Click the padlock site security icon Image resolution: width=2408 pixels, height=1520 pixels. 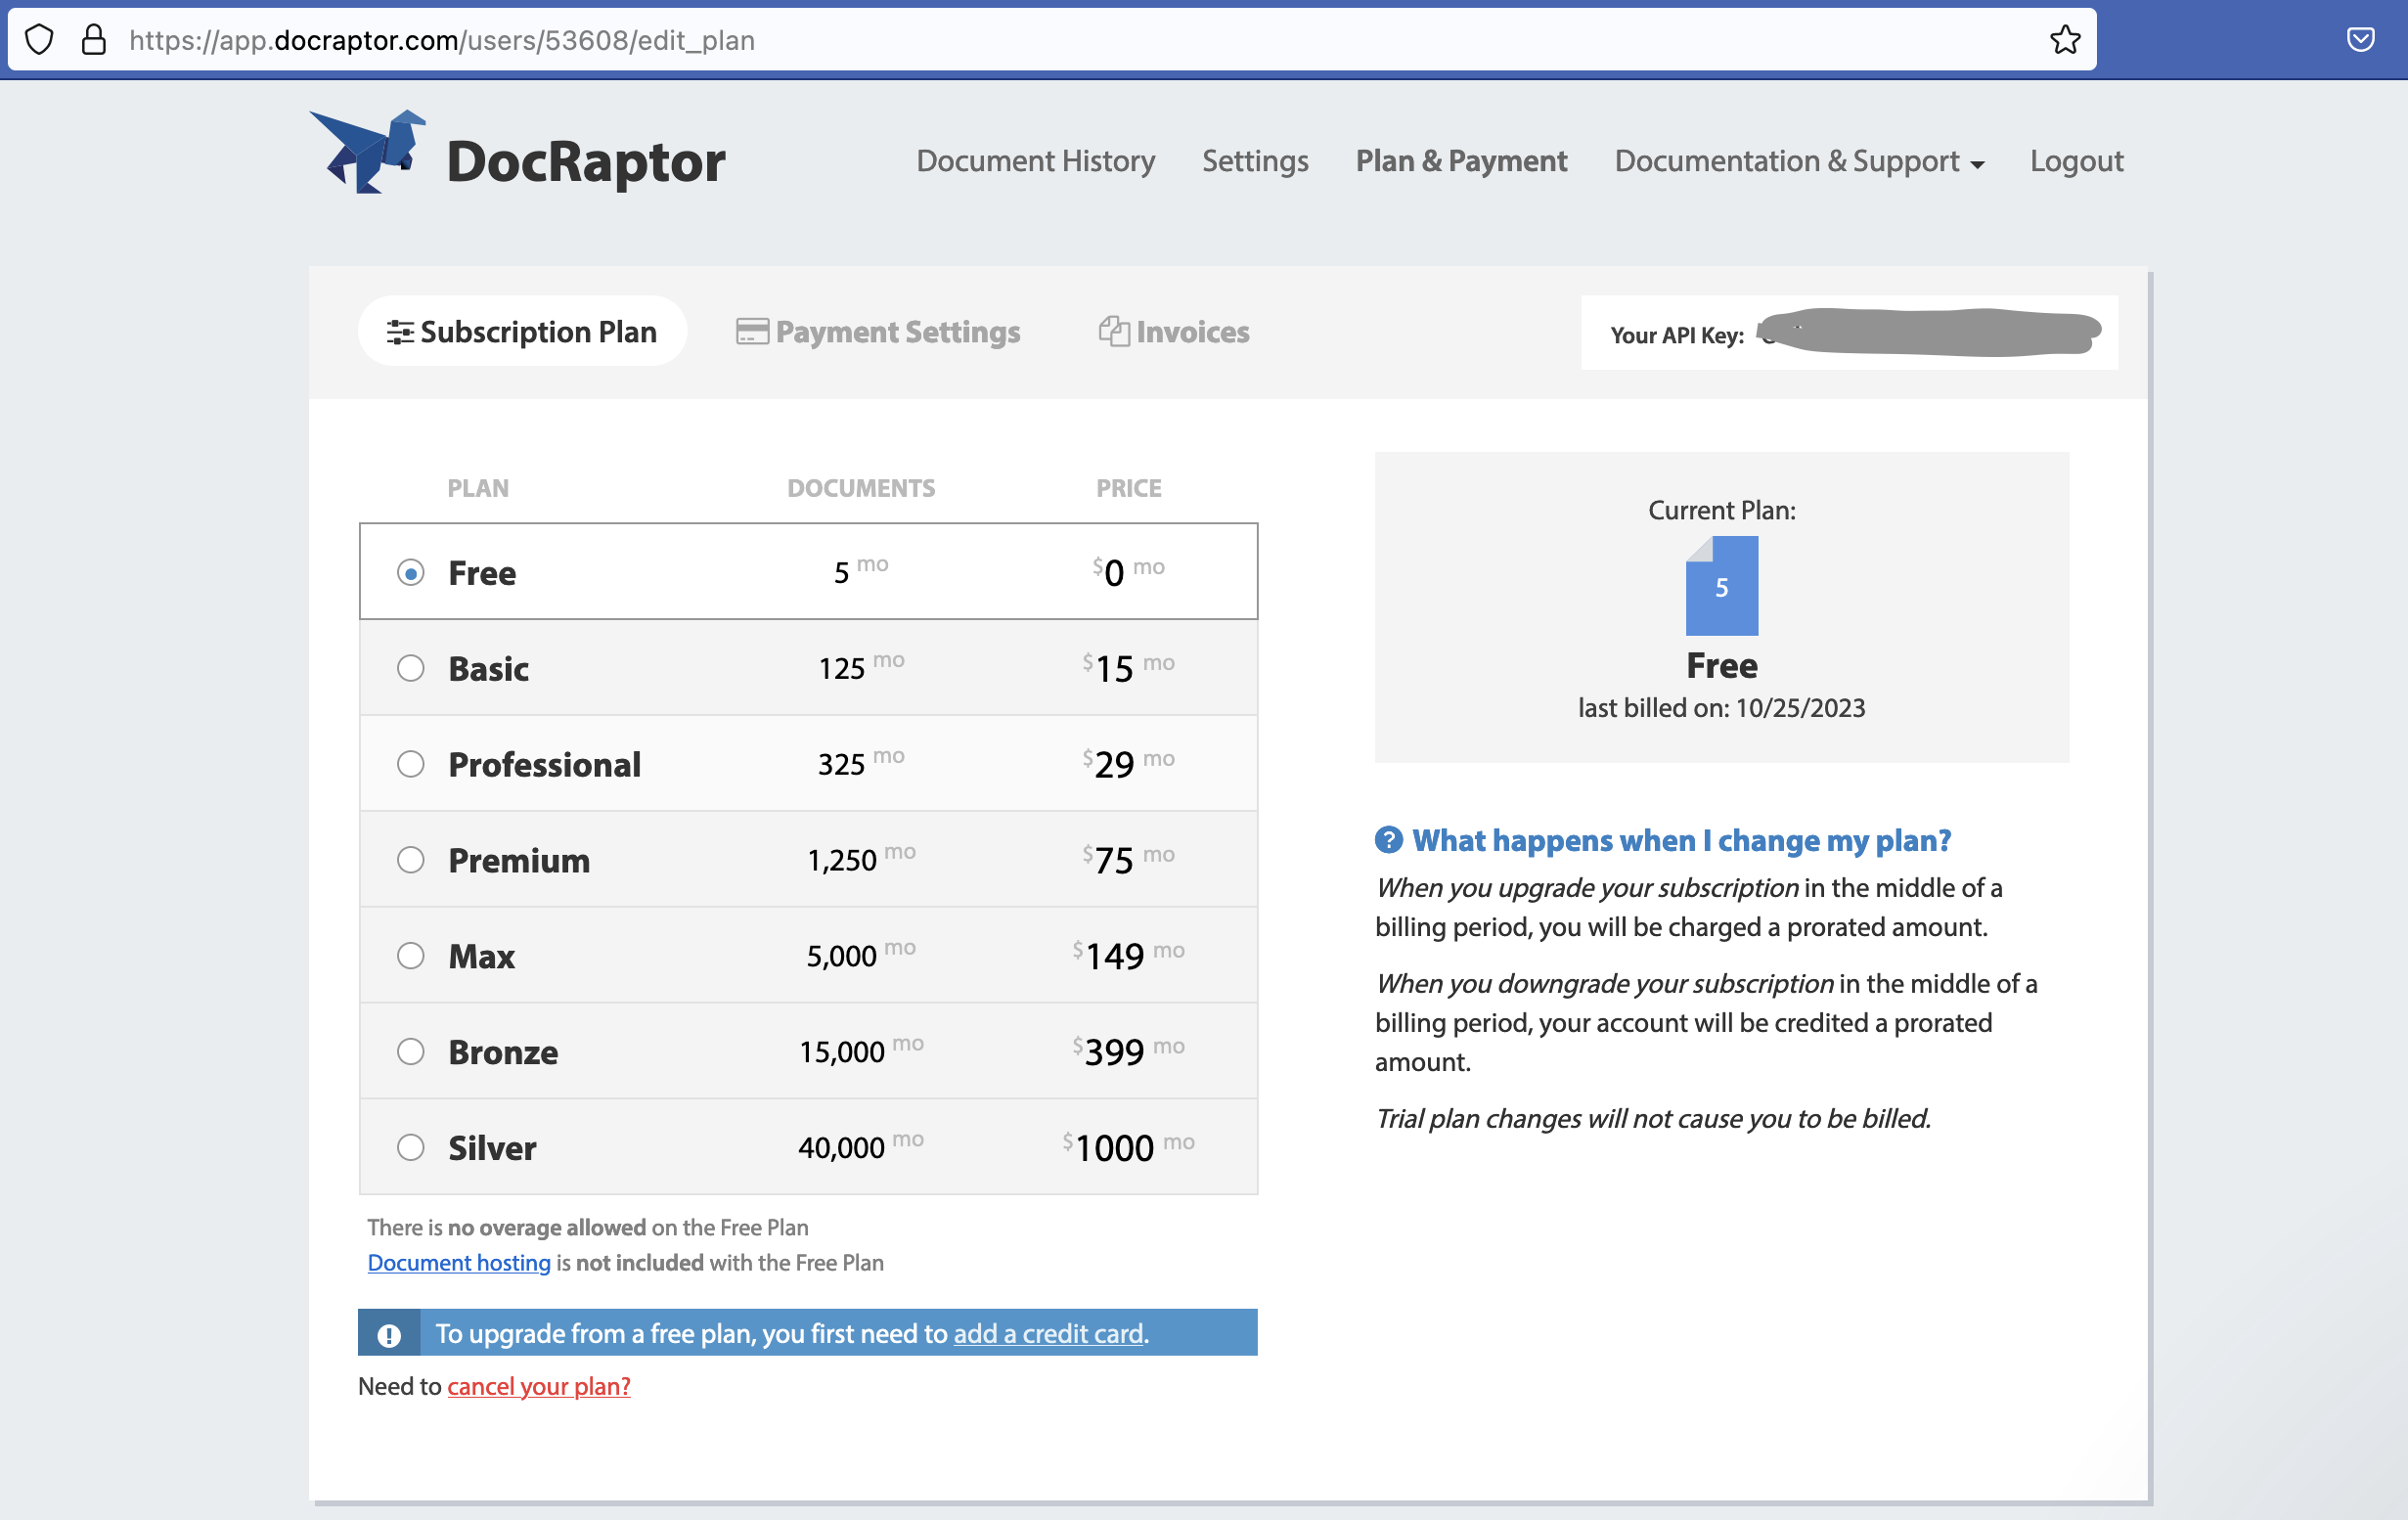click(93, 40)
